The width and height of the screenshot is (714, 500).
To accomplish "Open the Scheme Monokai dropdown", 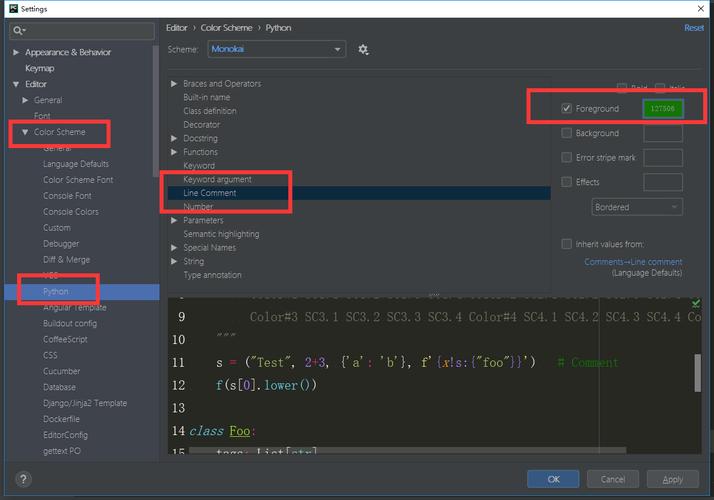I will [276, 49].
